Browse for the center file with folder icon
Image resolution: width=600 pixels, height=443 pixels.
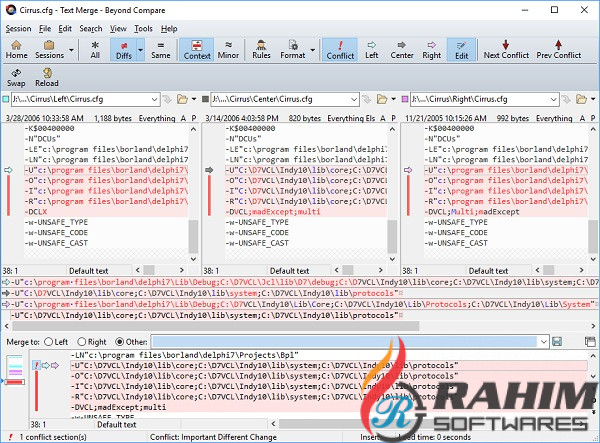click(382, 99)
